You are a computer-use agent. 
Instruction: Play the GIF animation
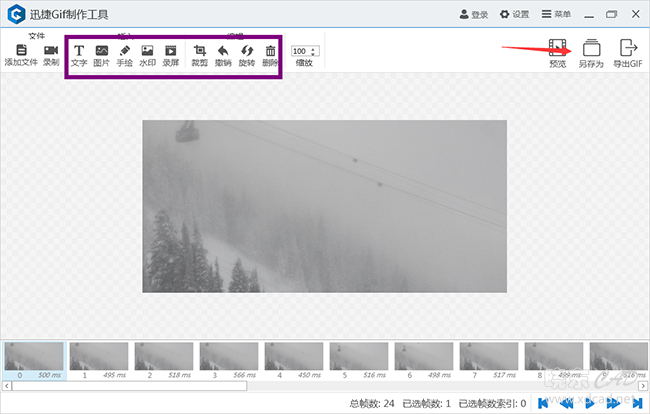click(590, 403)
